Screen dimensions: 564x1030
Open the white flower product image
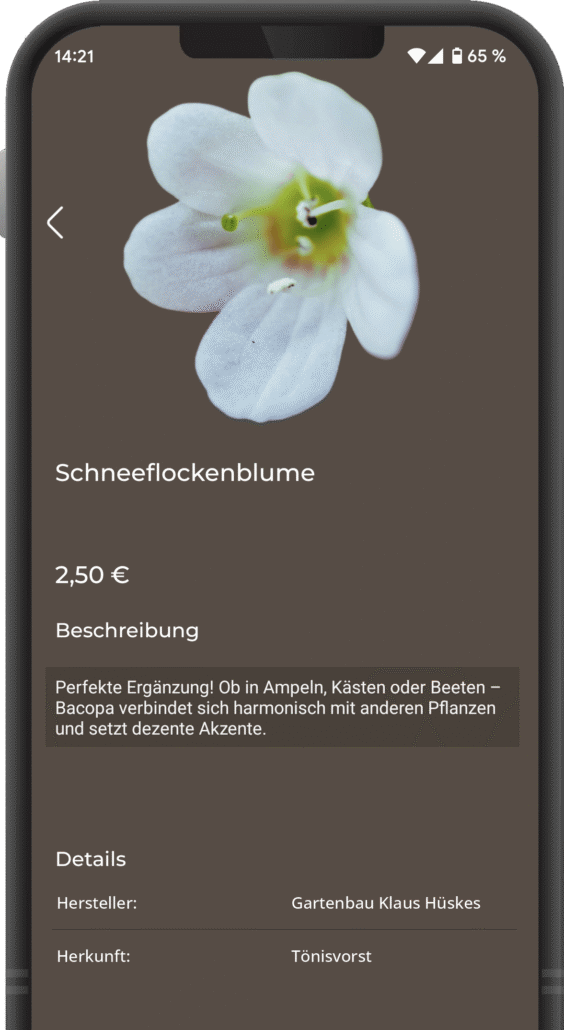click(271, 246)
